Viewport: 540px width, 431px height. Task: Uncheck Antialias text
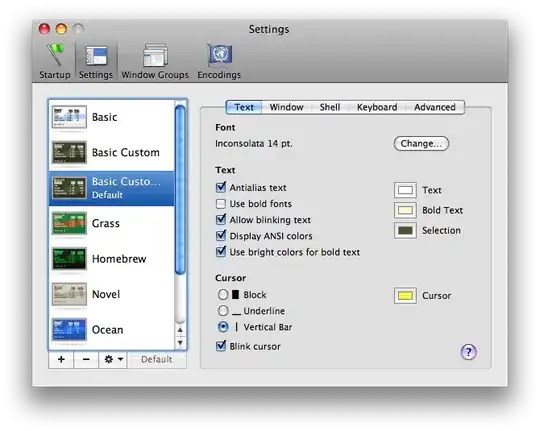pyautogui.click(x=221, y=187)
